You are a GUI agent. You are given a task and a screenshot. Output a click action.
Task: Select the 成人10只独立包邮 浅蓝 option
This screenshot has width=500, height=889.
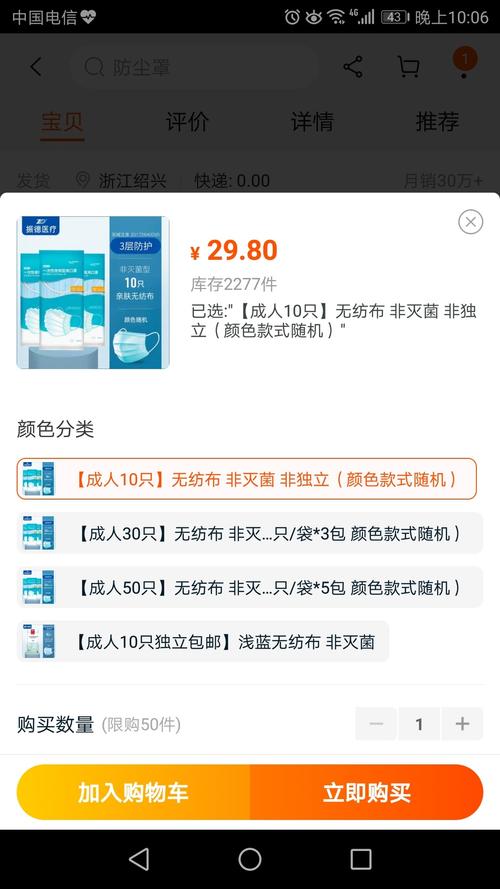pos(203,641)
